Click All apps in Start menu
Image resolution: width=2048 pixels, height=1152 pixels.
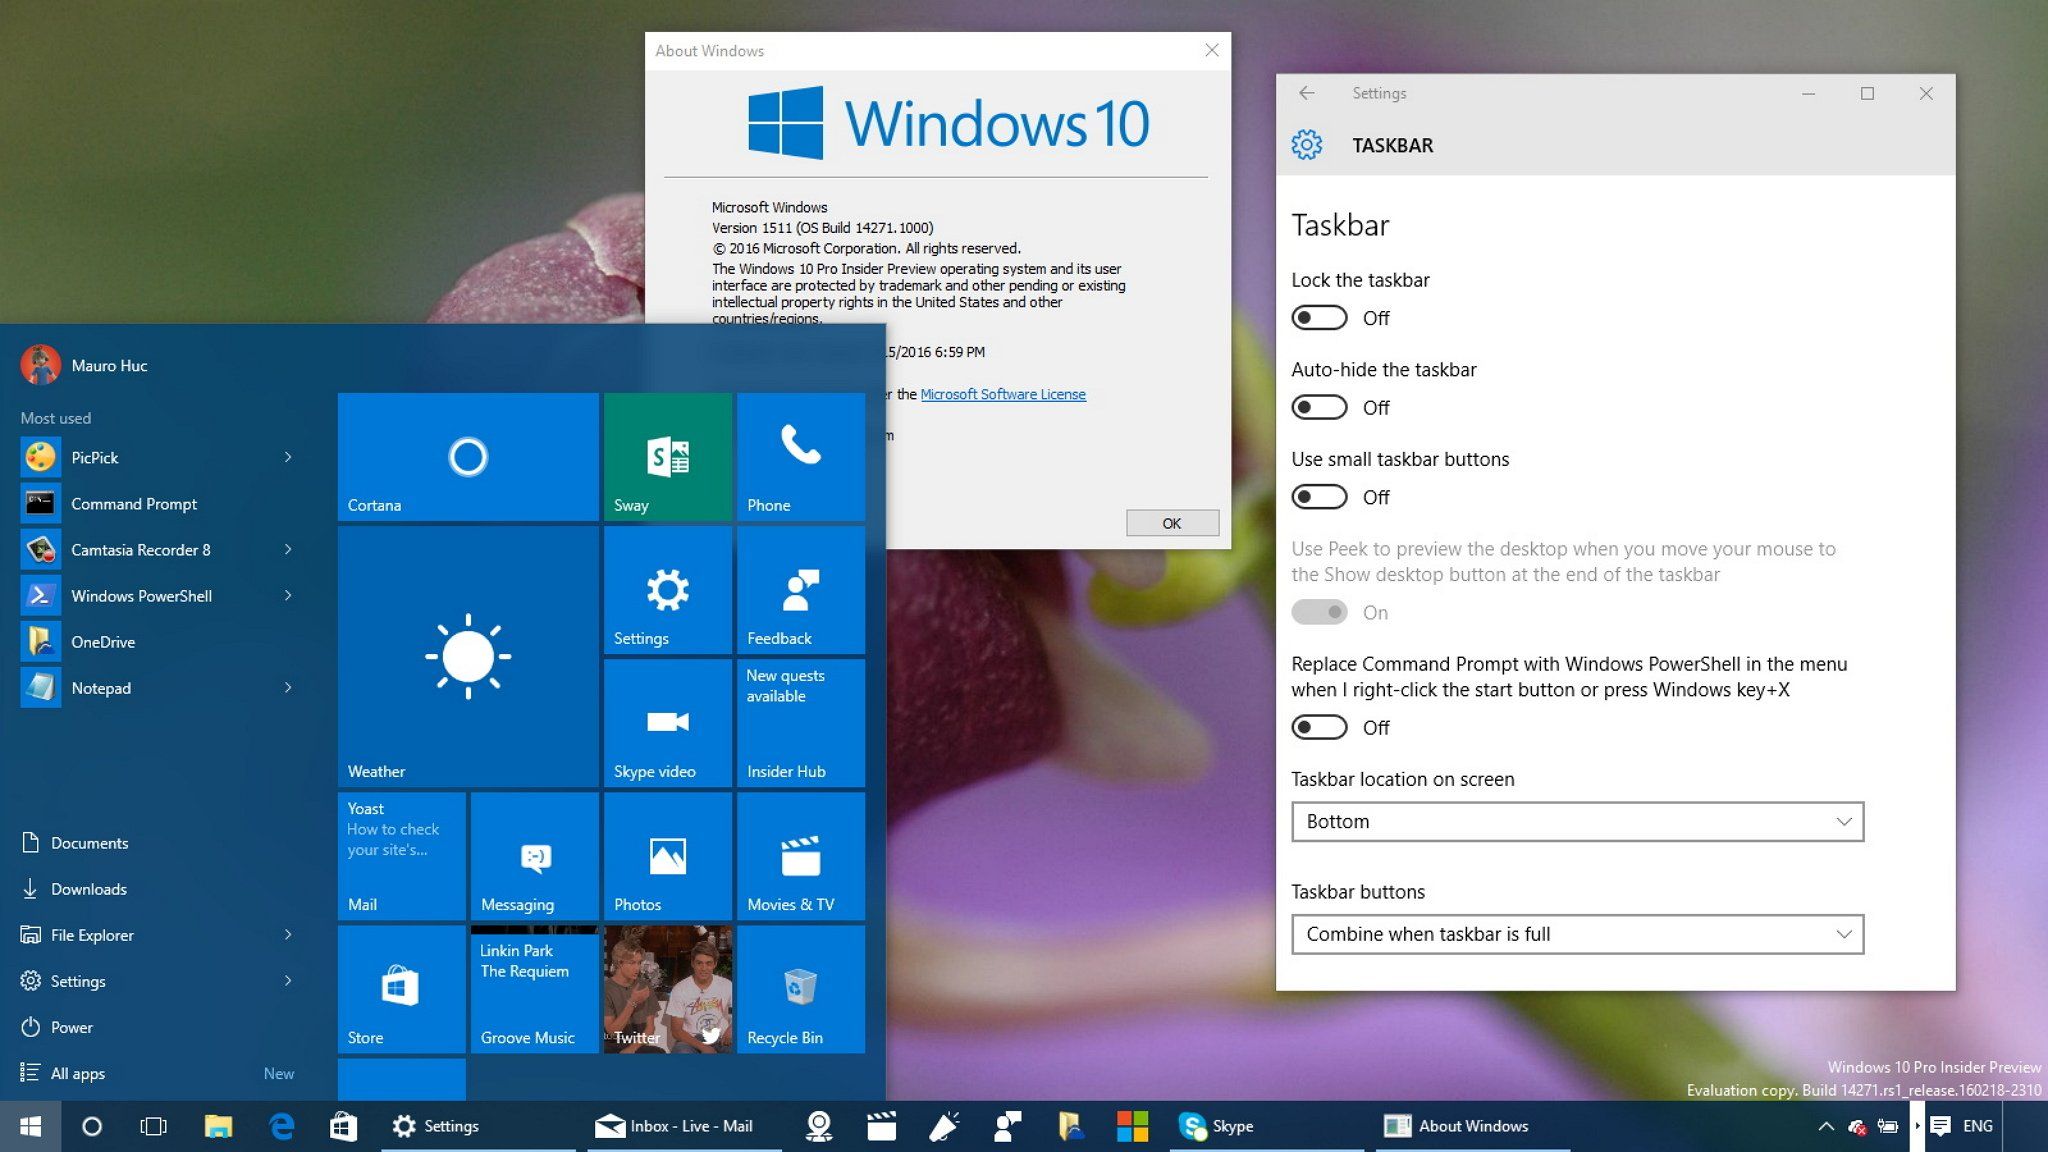[x=77, y=1073]
